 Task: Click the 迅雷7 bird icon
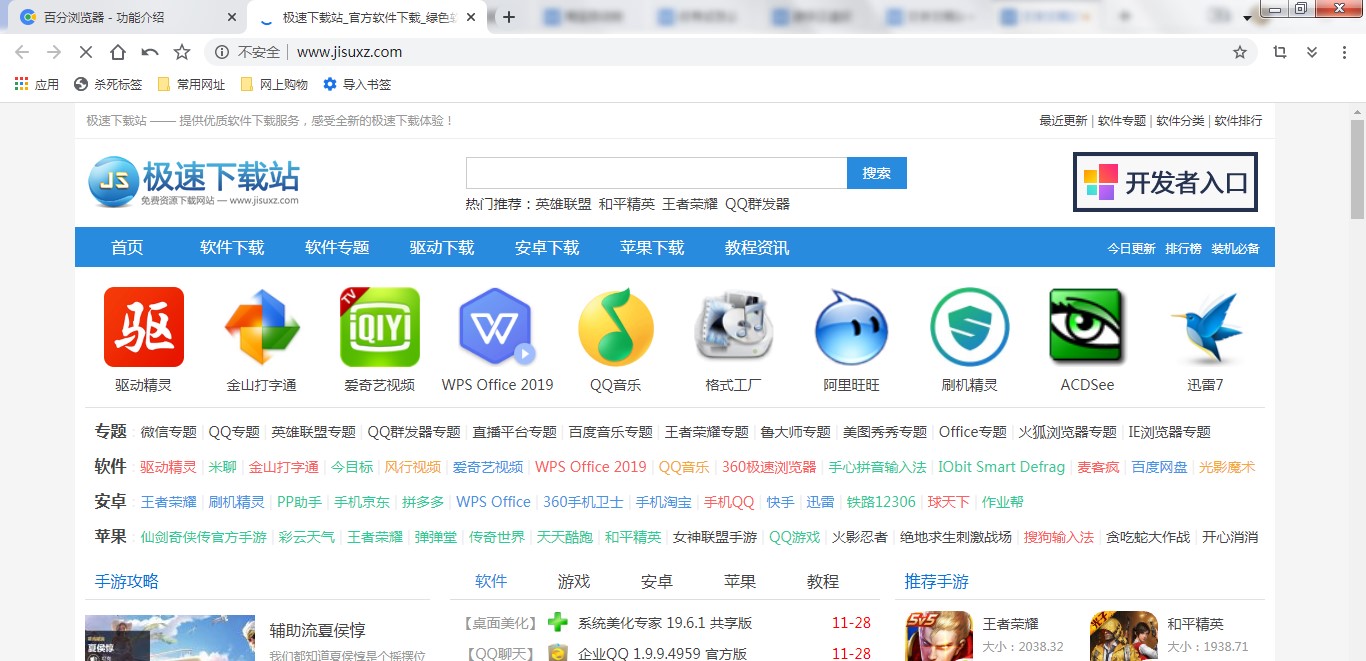[1205, 326]
